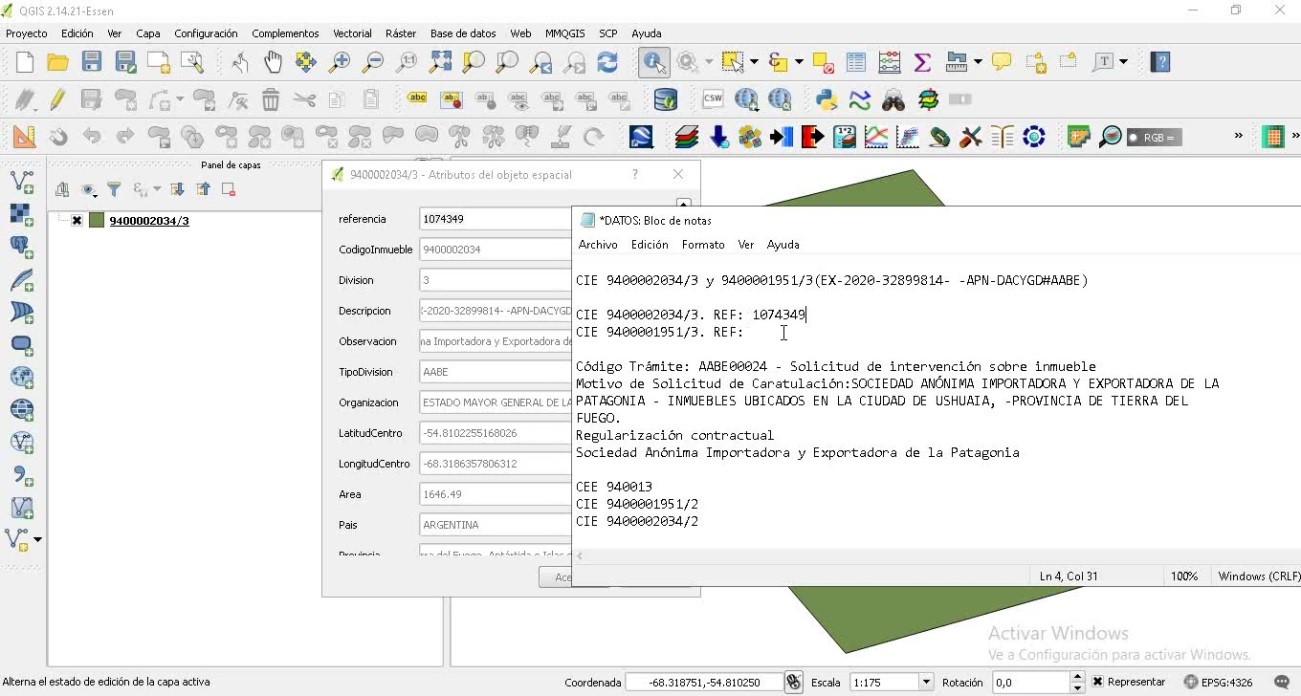Viewport: 1301px width, 696px height.
Task: Open the CSW metadata search client
Action: click(713, 100)
